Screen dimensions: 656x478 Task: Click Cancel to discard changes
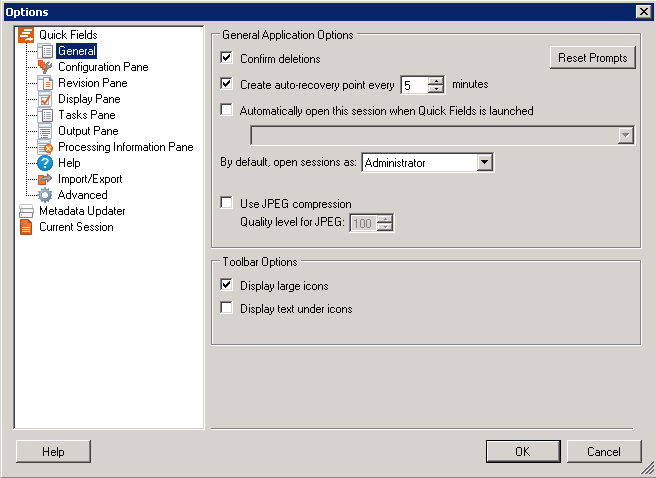point(604,452)
